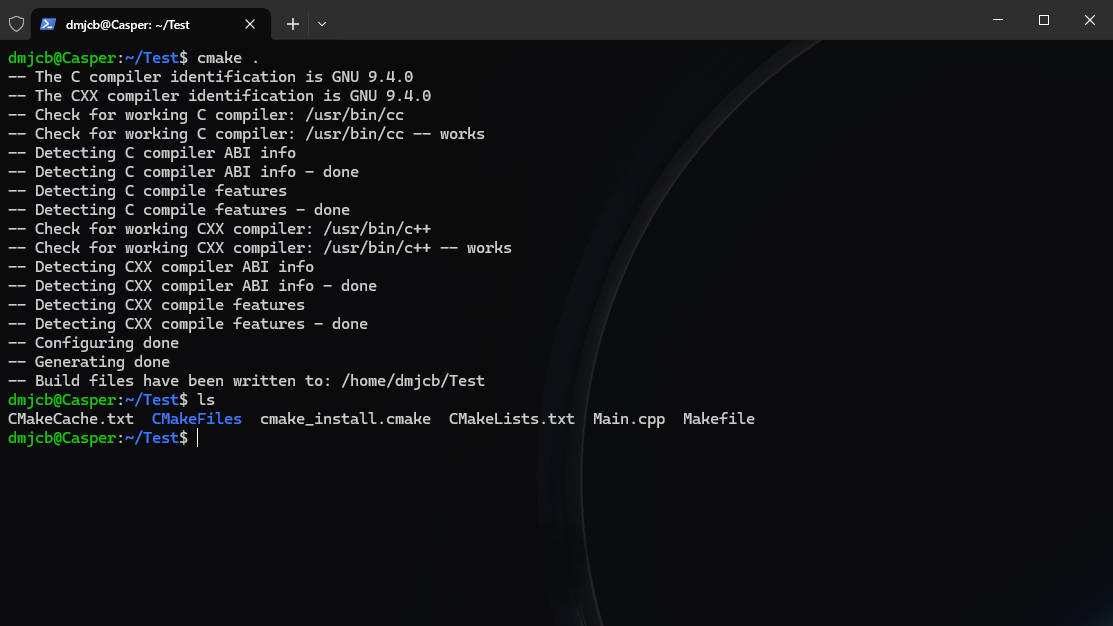Click 'Detecting C compile features - done' line
This screenshot has width=1113, height=626.
coord(179,210)
